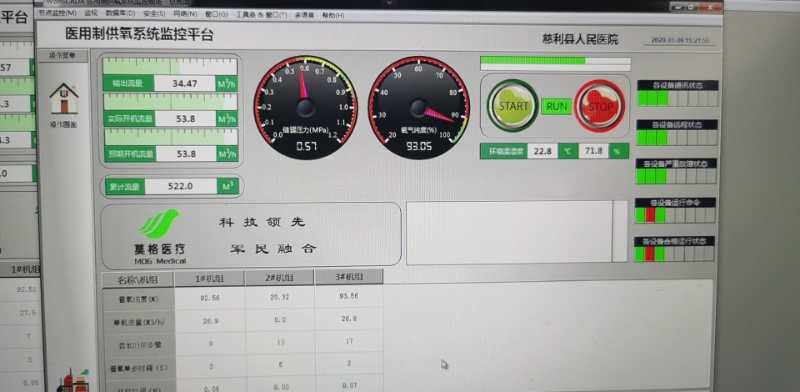Click the factory icon at the sidebar bottom
800x392 pixels.
[74, 381]
